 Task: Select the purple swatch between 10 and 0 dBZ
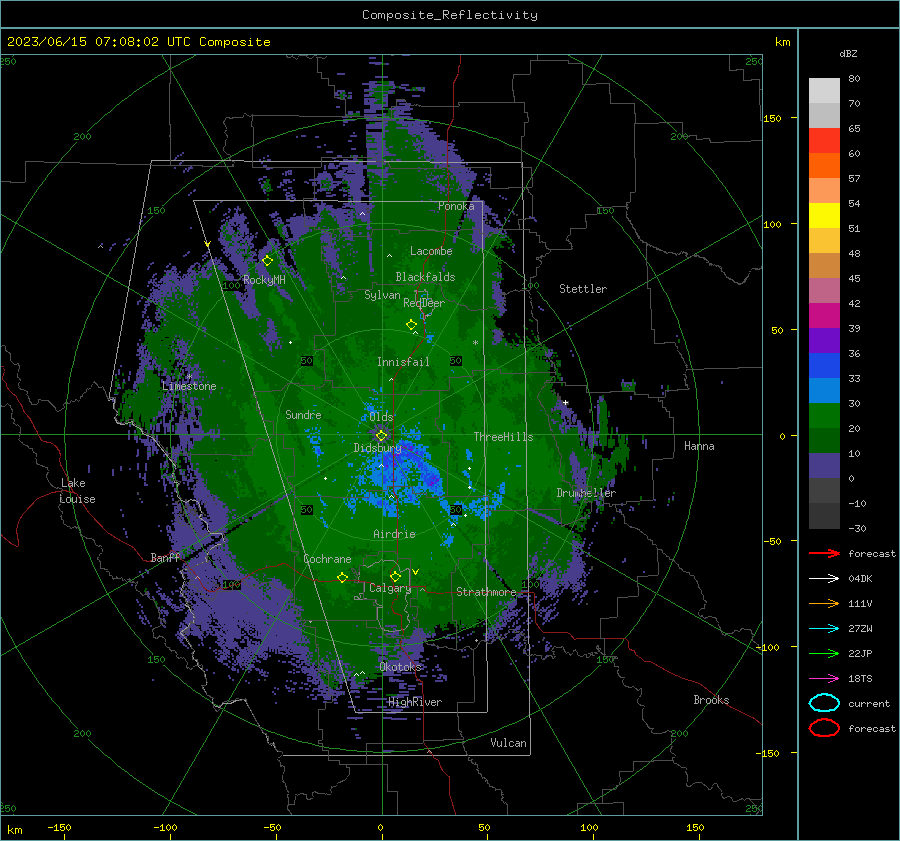824,466
